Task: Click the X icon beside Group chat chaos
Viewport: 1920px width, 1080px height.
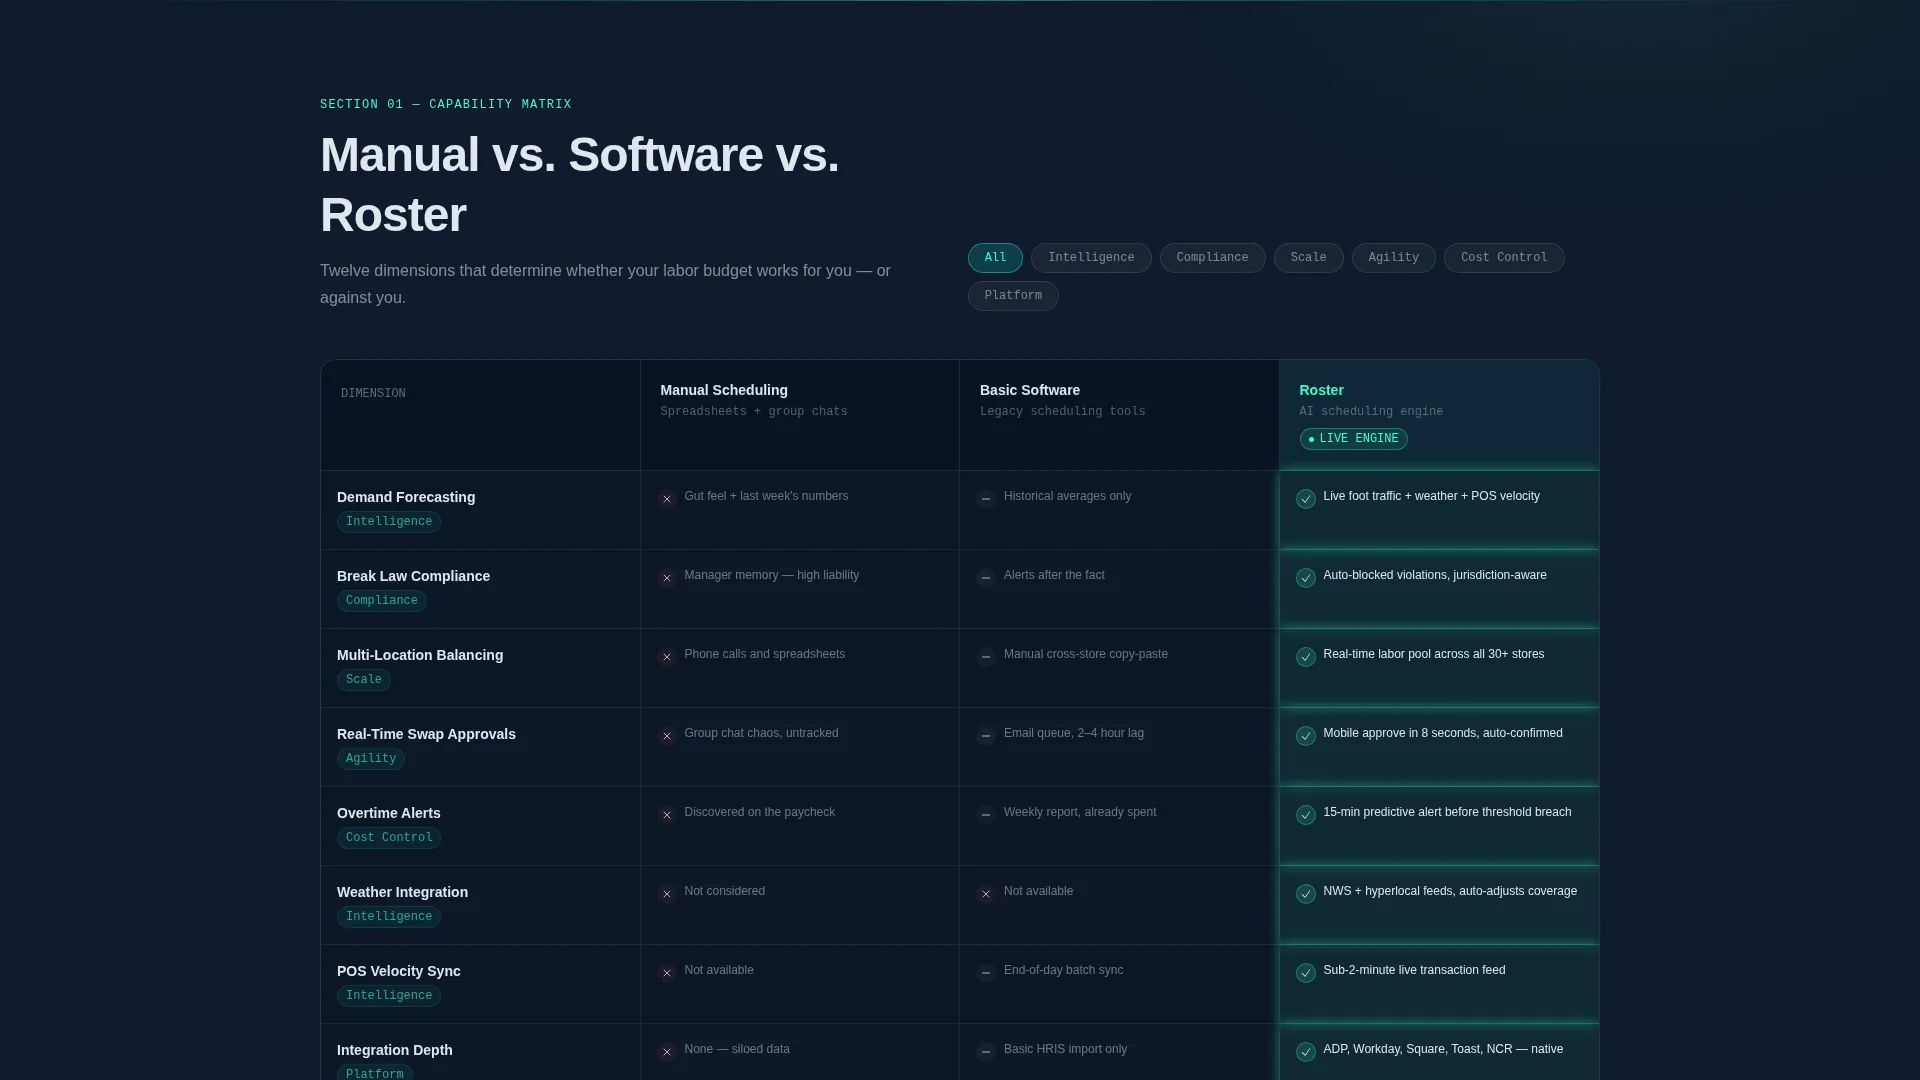Action: pos(667,736)
